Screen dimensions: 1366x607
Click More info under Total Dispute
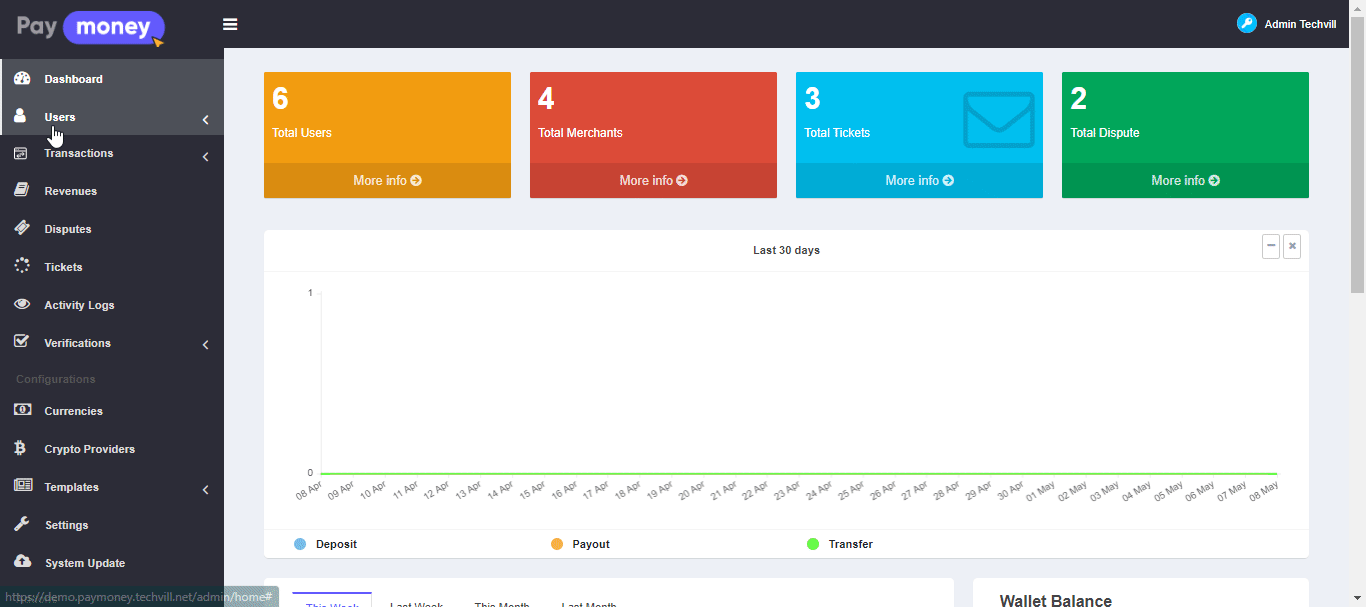point(1185,181)
